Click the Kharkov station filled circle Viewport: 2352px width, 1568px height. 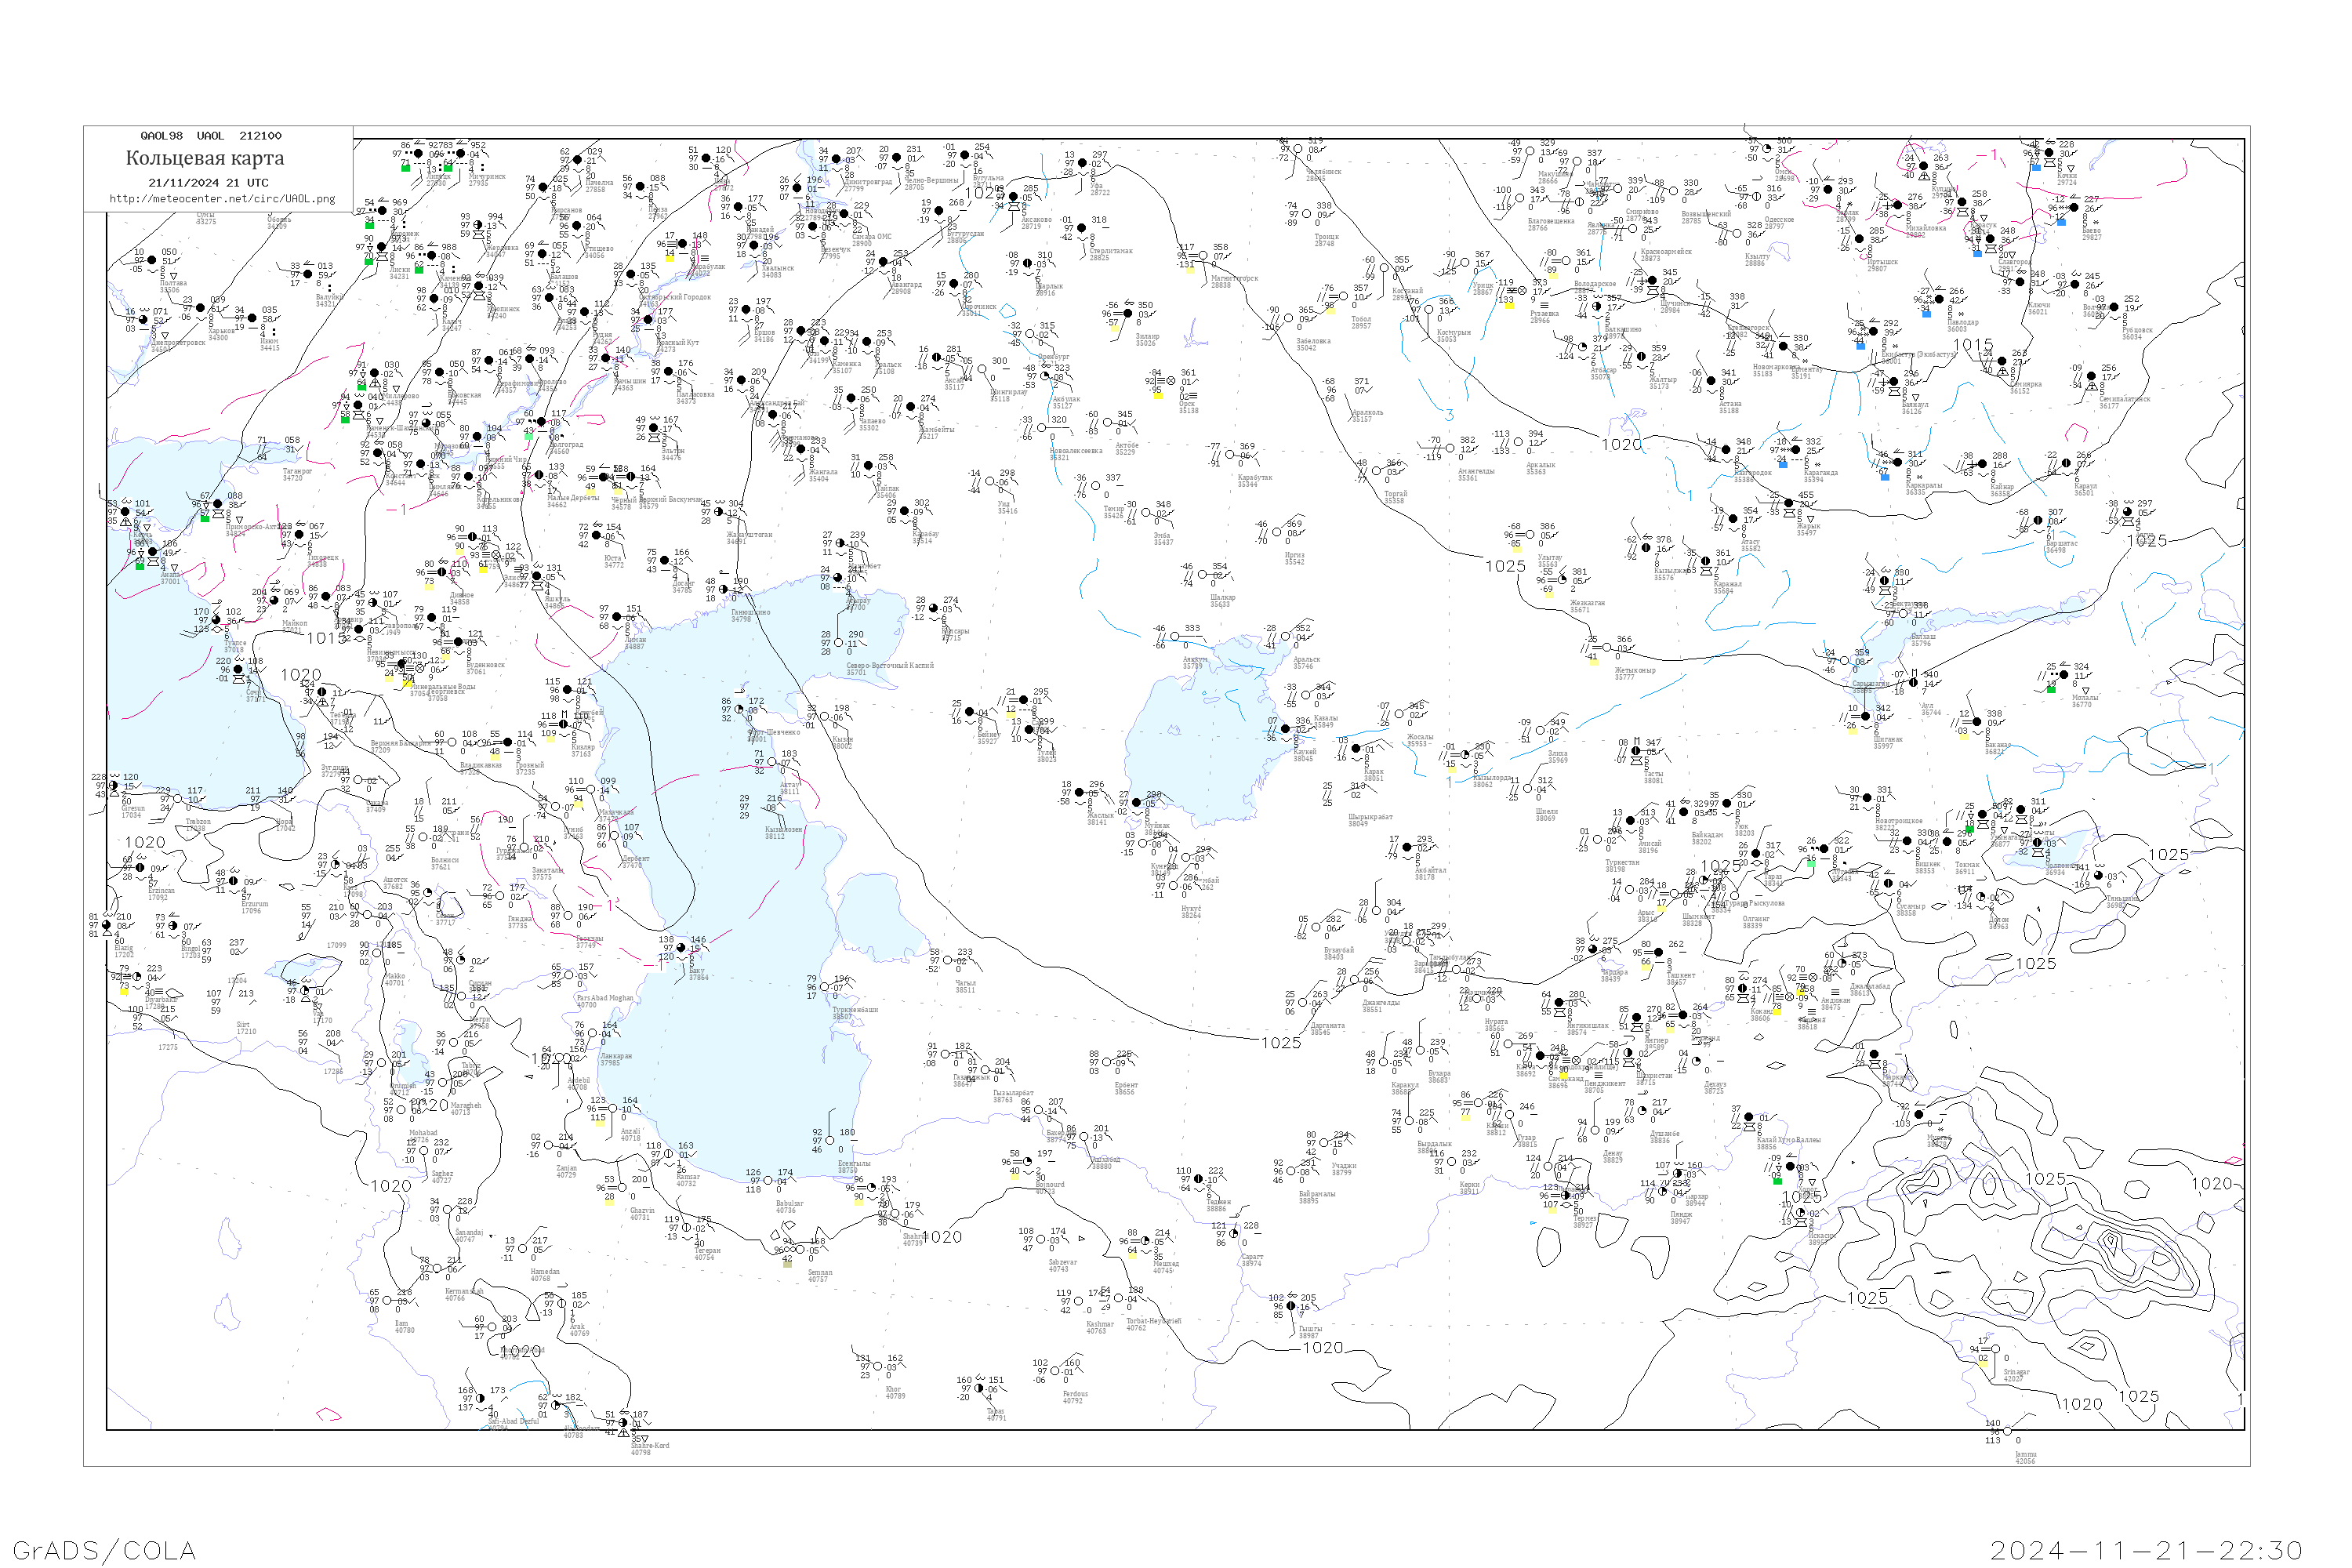pos(200,308)
